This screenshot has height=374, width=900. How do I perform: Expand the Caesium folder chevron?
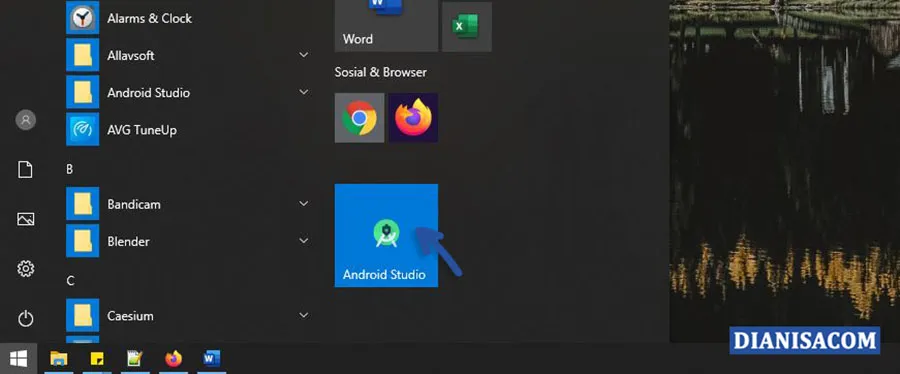304,315
